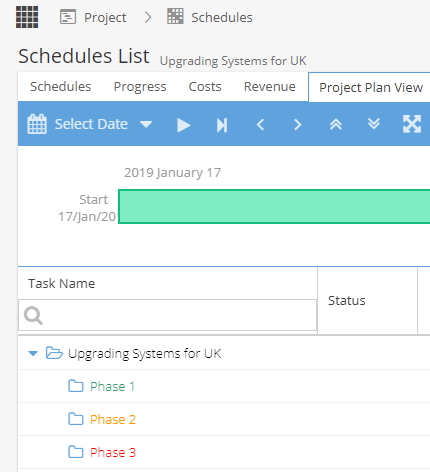Open the app grid menu icon

pos(27,17)
